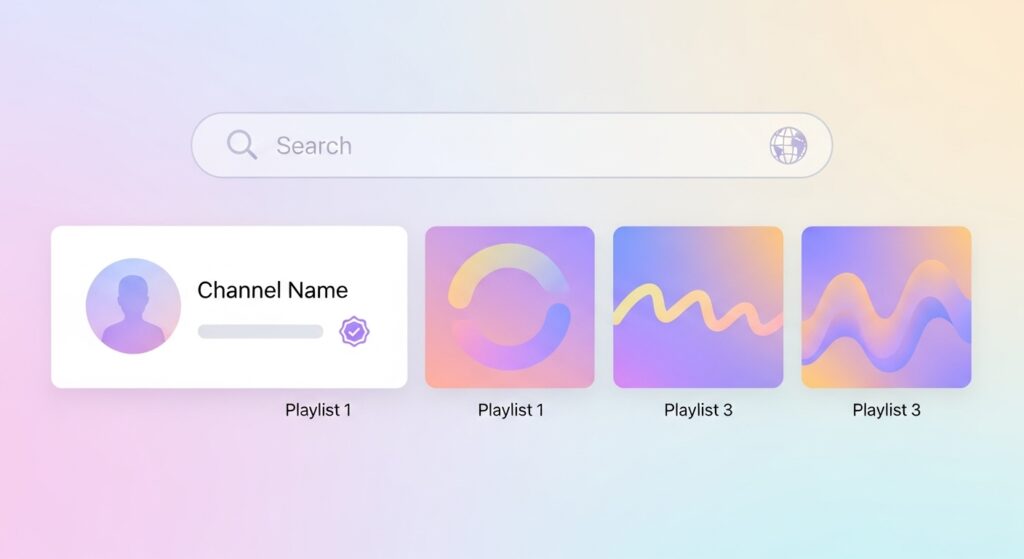Focus the Search input field
Image resolution: width=1024 pixels, height=559 pixels.
point(512,145)
